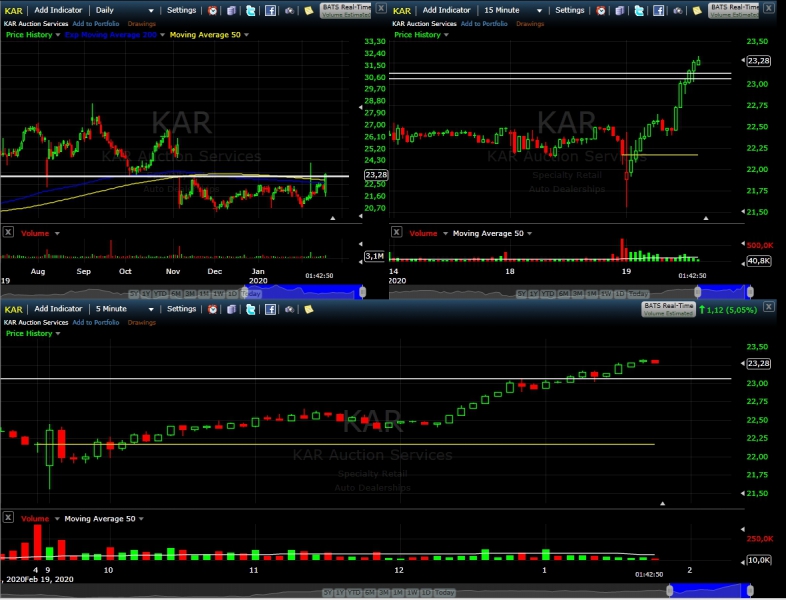The width and height of the screenshot is (786, 600).
Task: Open Settings in the 5 Minute chart
Action: [x=181, y=309]
